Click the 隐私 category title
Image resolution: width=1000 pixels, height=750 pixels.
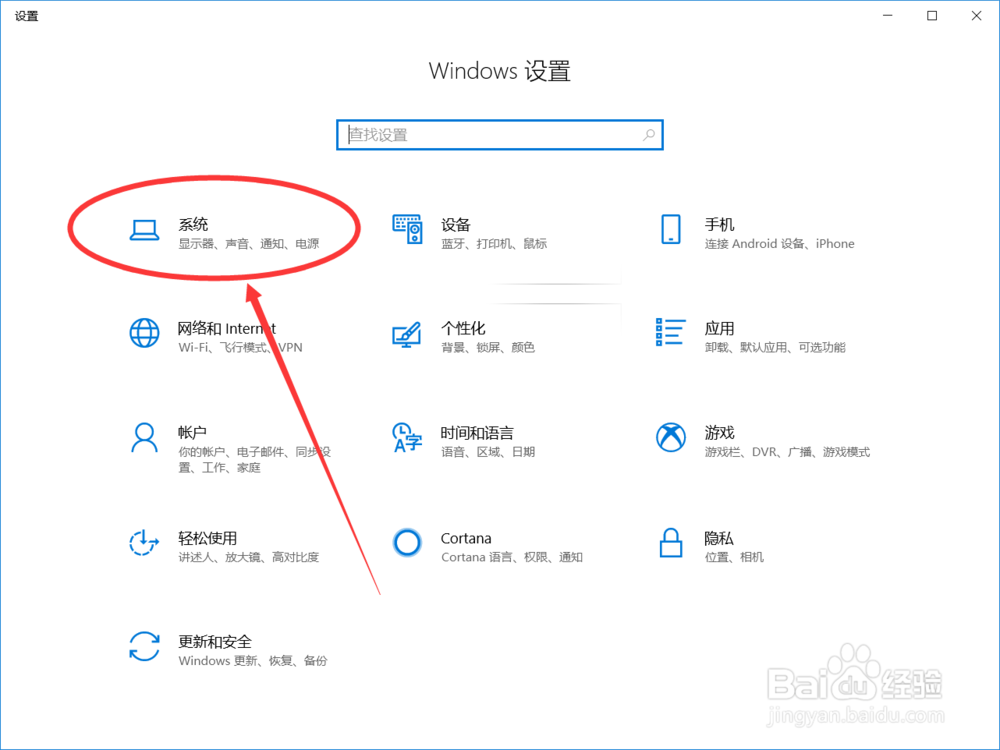719,538
